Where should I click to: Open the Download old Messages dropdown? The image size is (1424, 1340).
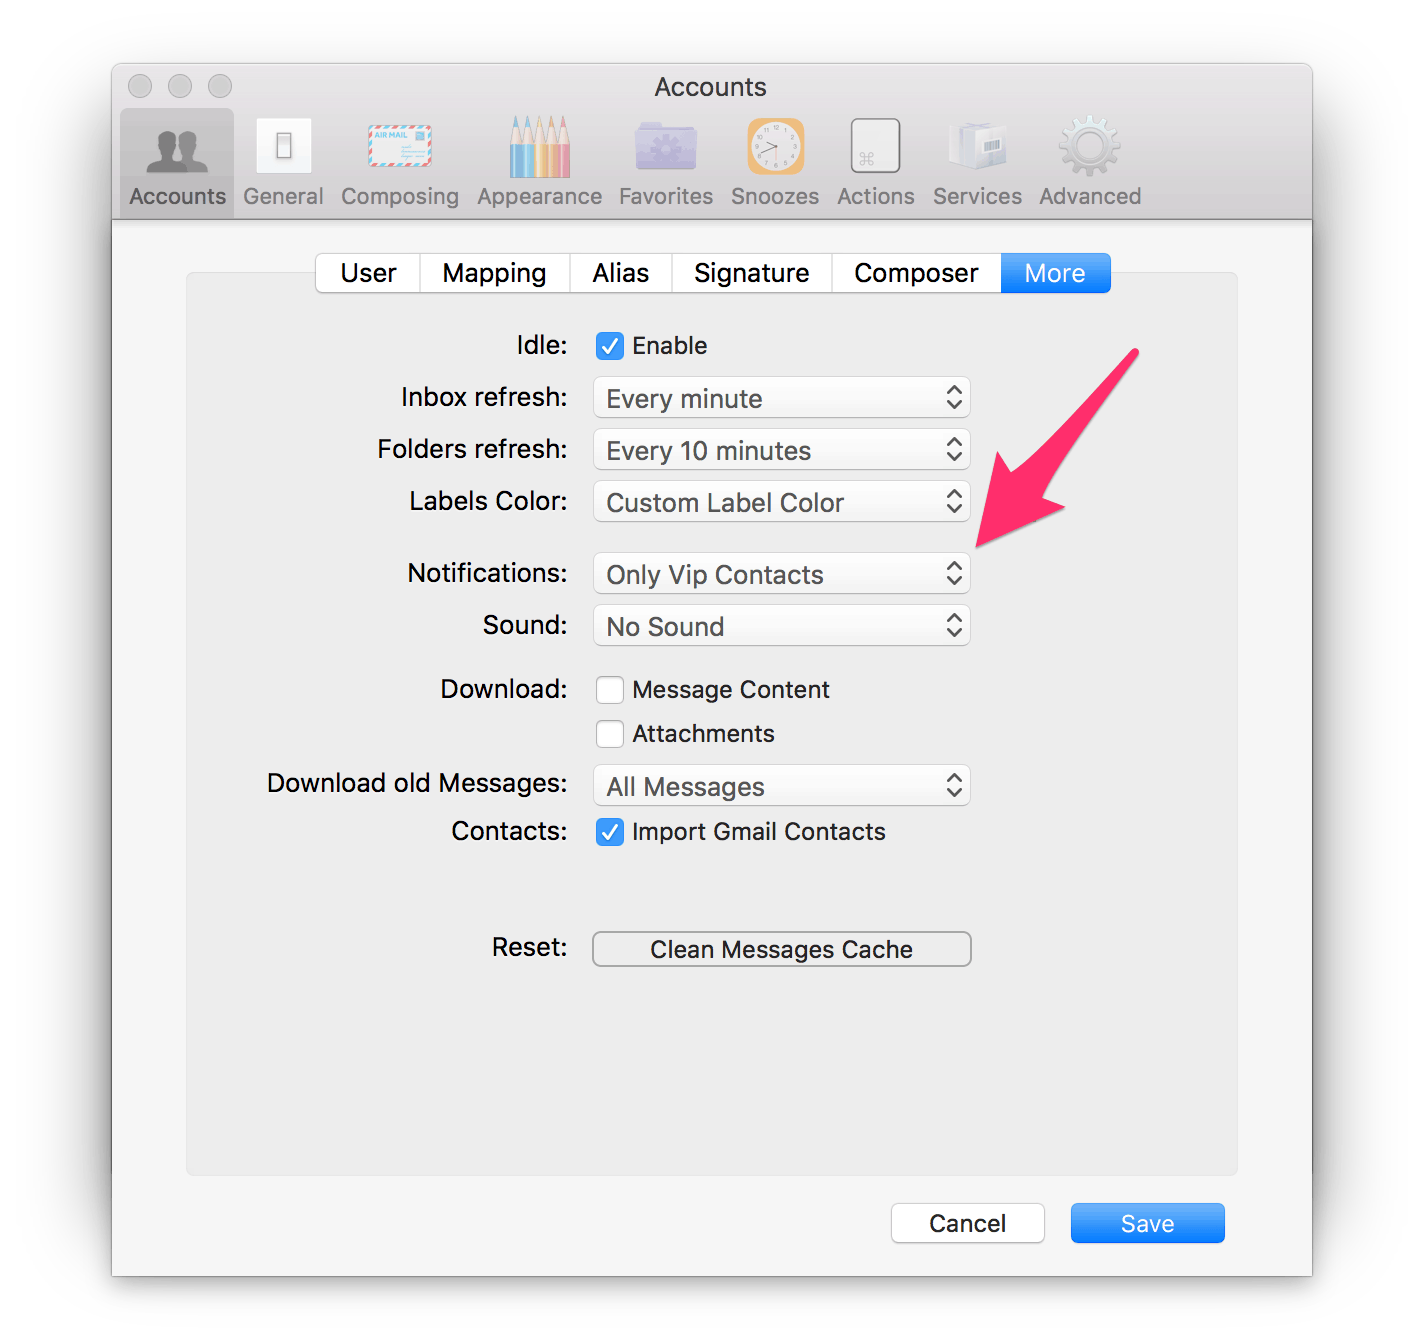[x=782, y=786]
